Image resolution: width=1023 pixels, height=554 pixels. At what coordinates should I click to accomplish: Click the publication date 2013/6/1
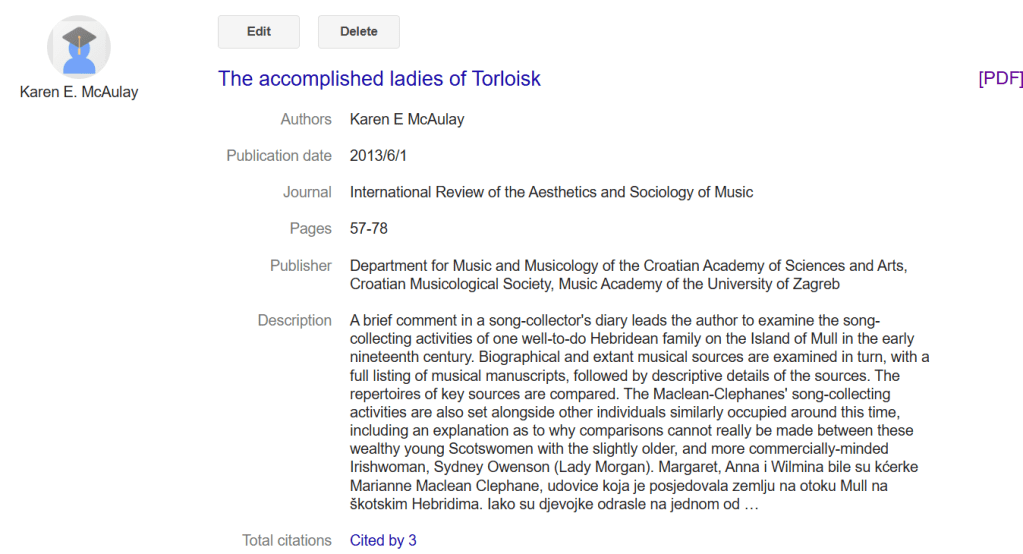[379, 156]
